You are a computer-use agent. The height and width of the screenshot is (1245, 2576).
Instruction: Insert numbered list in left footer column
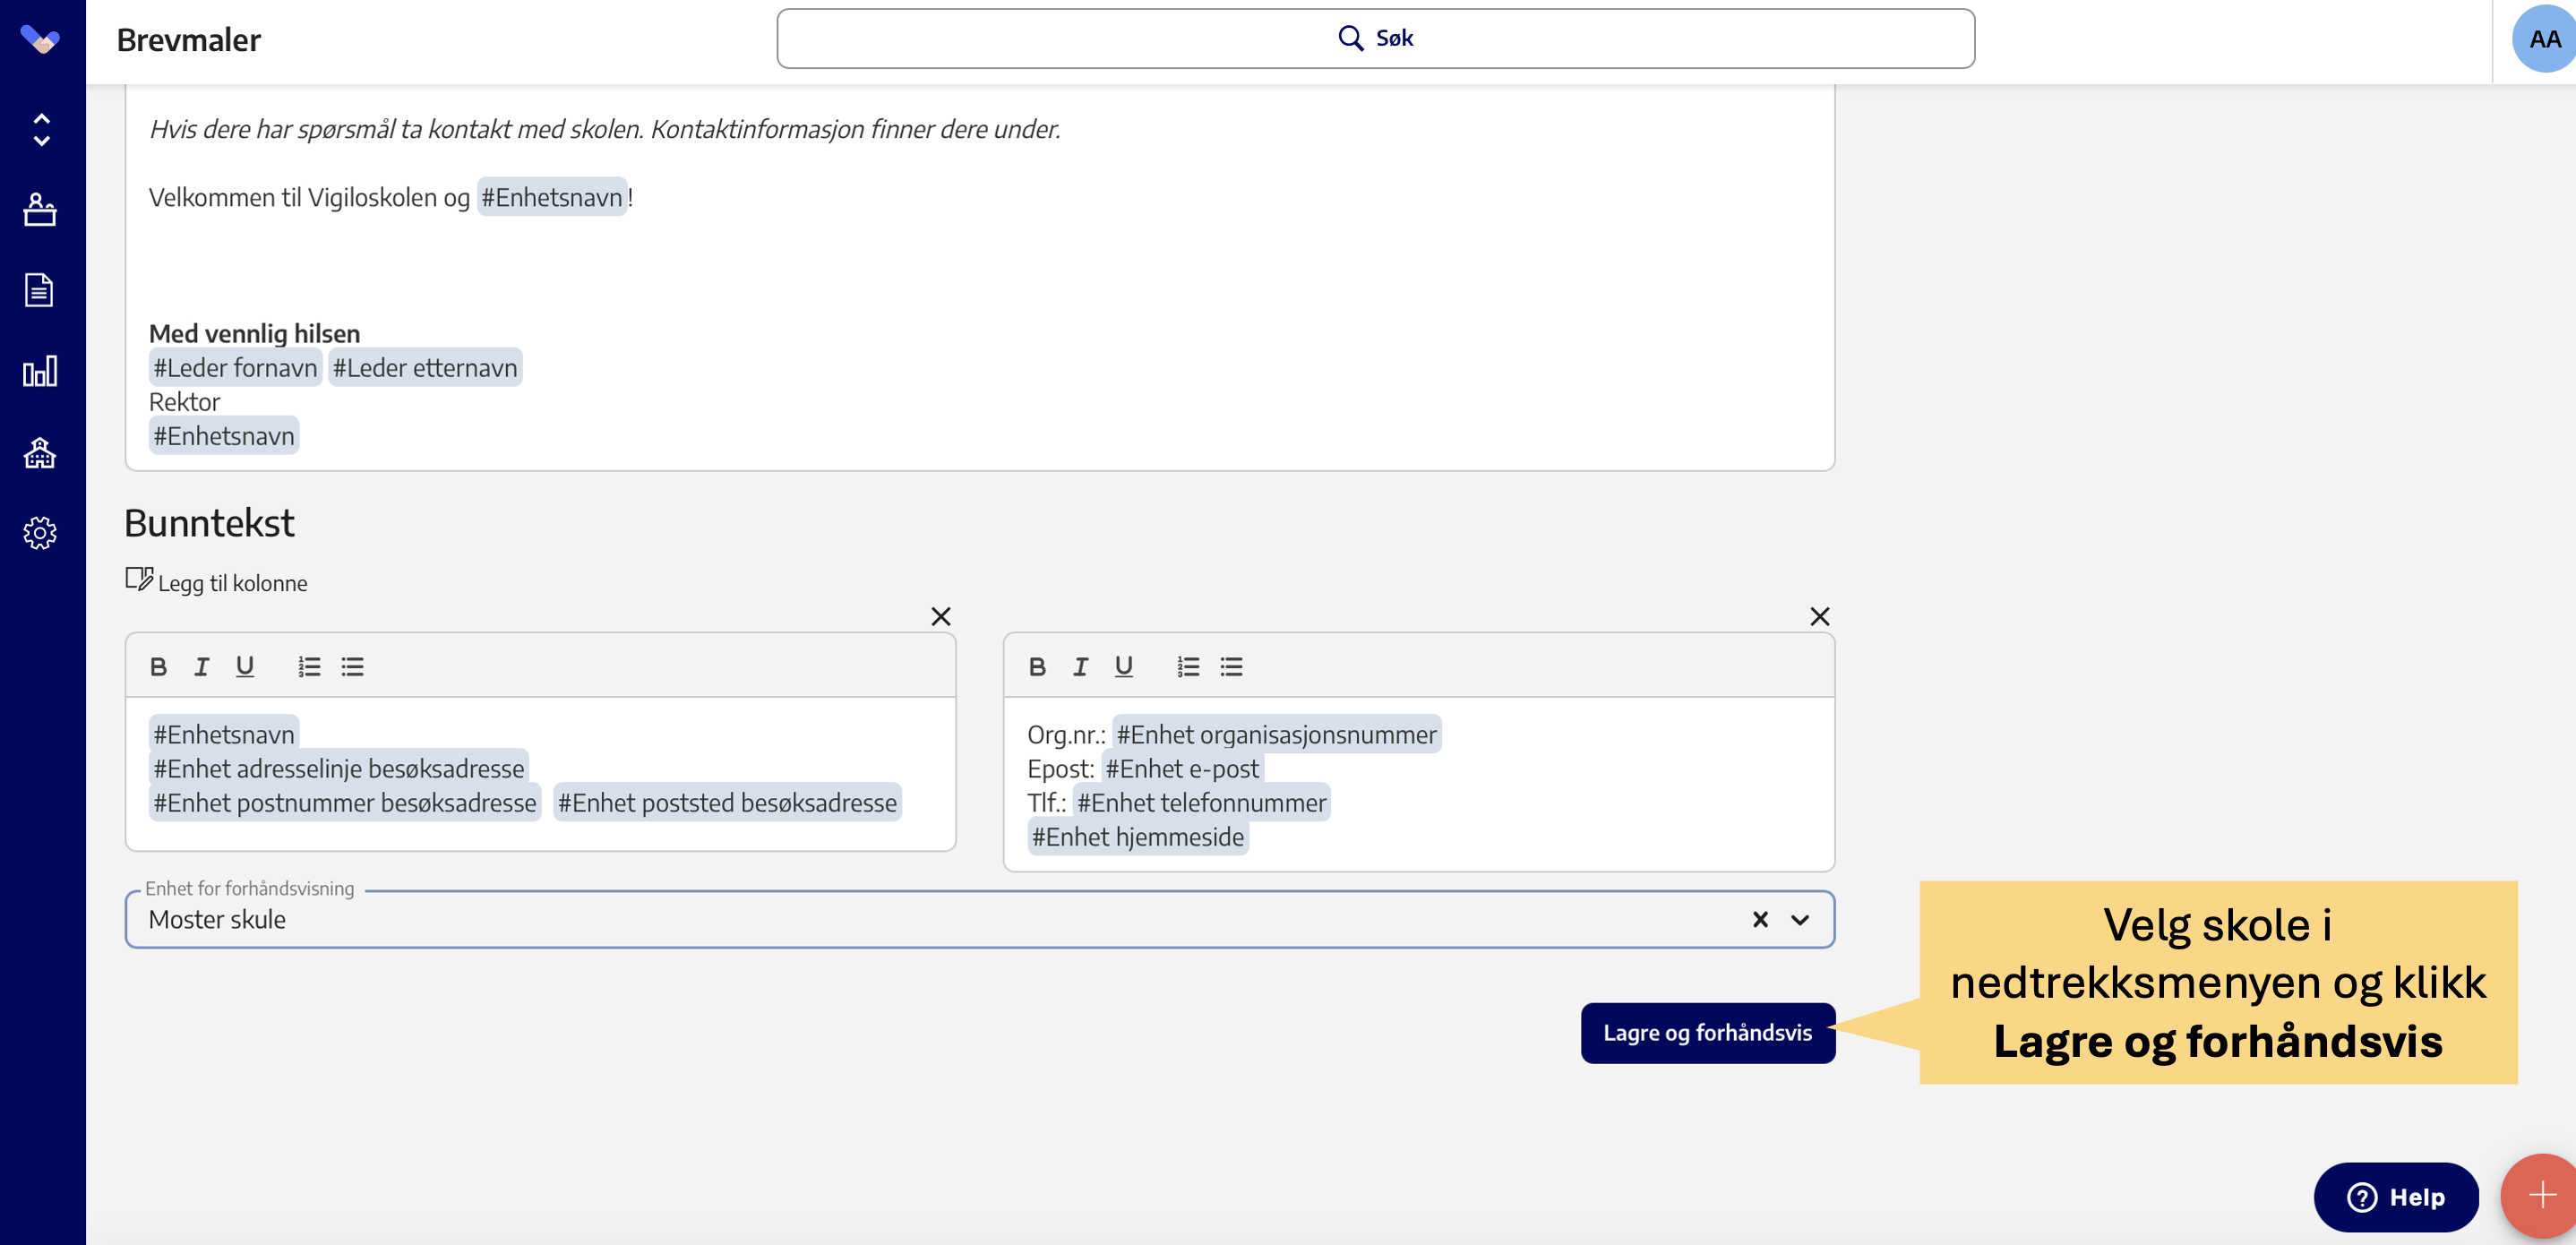(x=309, y=667)
